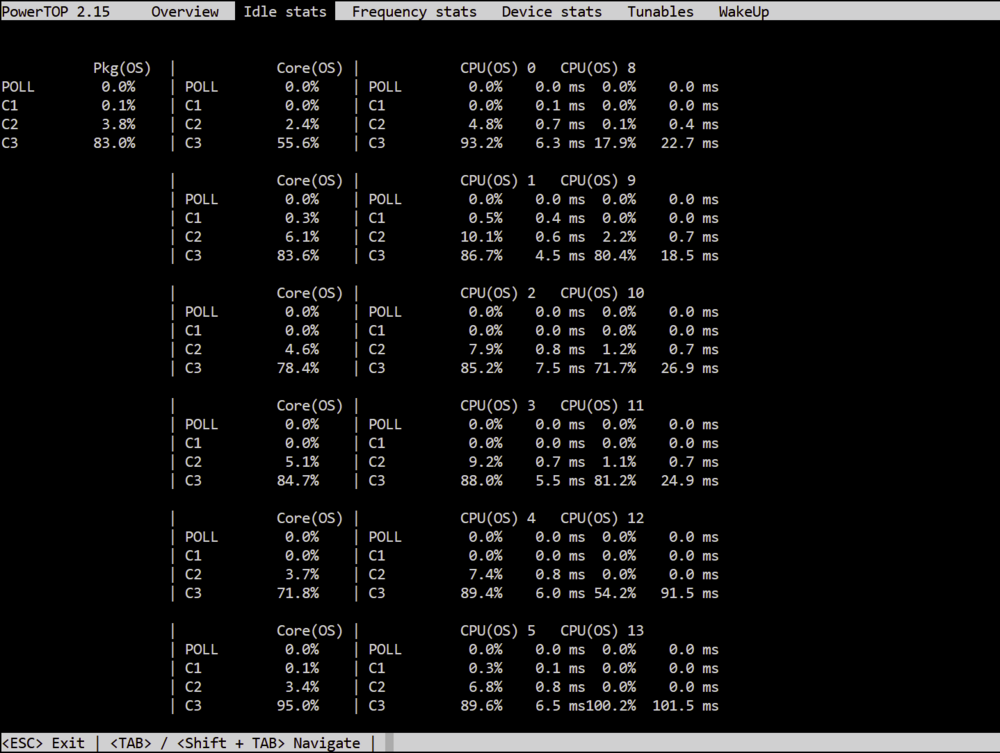Click the CPU(OS) 1 header
Screen dimensions: 1000x753
coord(498,180)
